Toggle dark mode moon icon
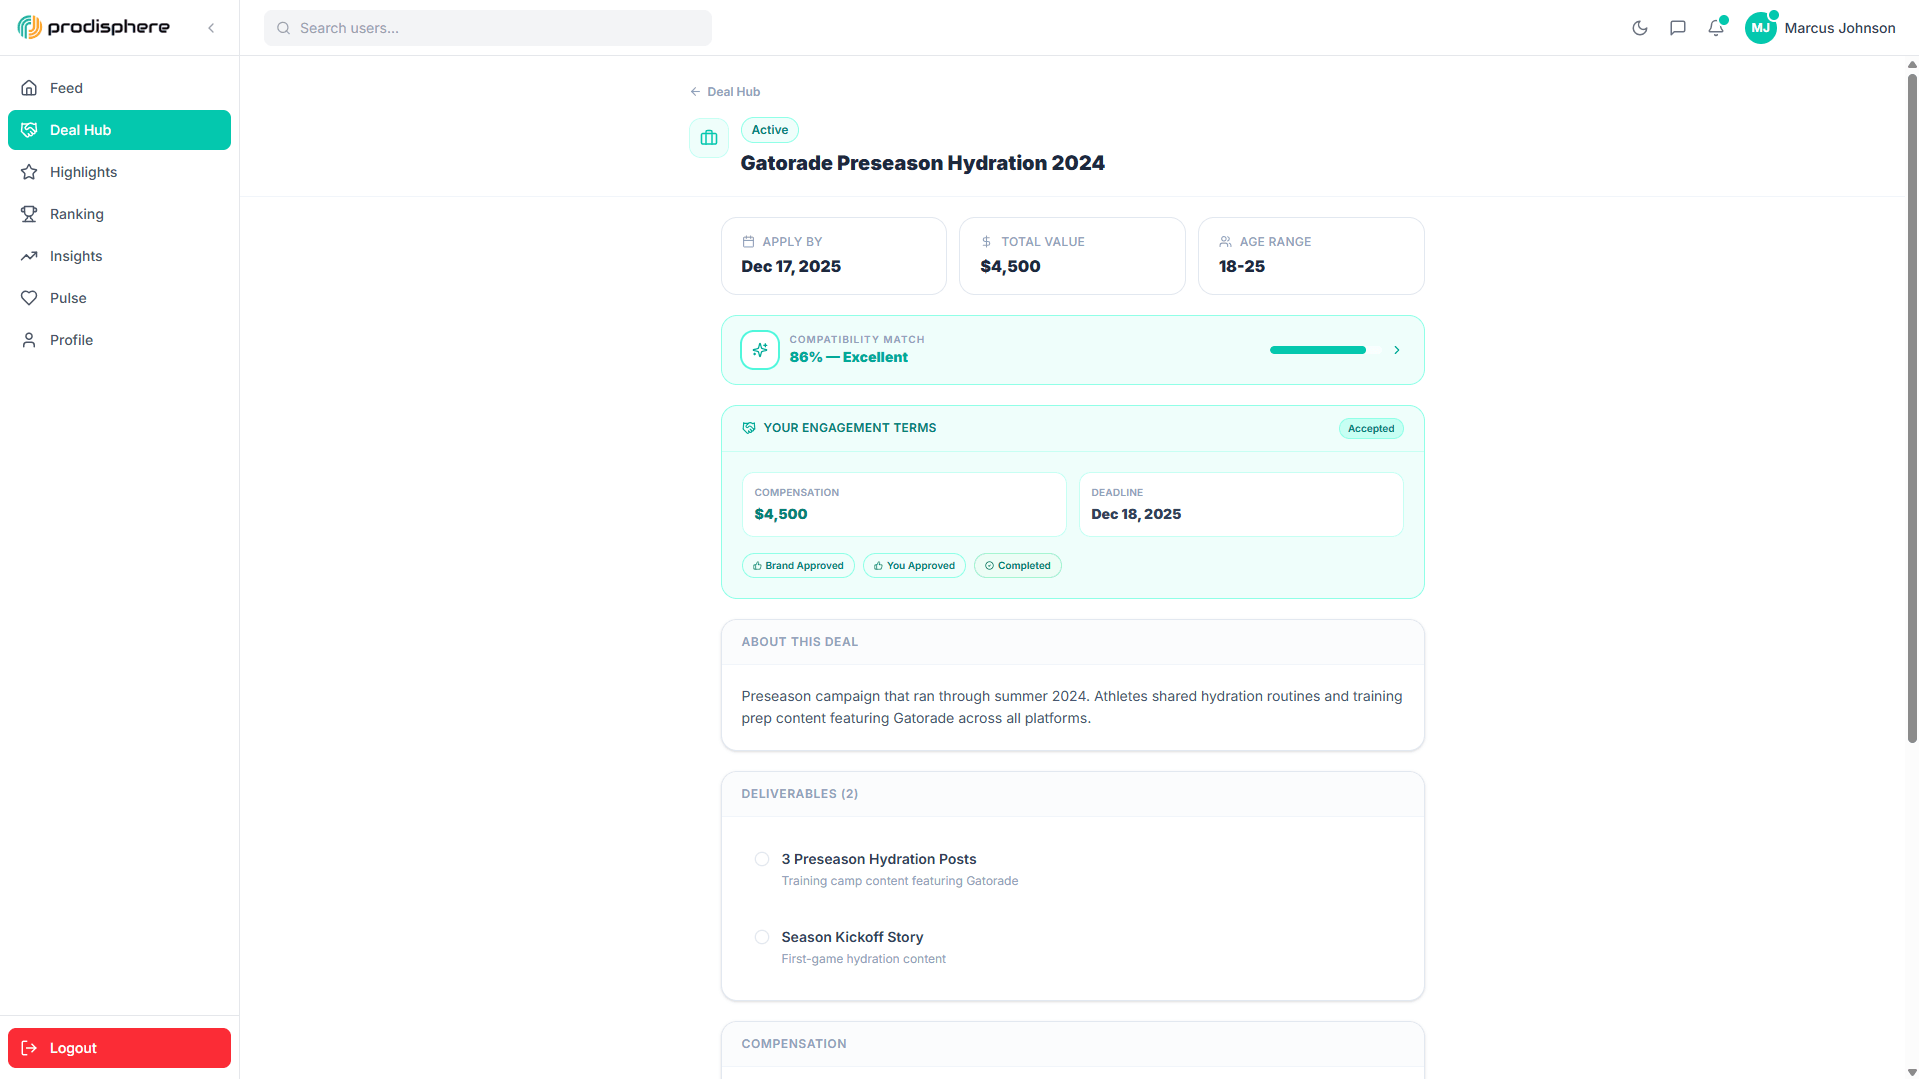 [1639, 28]
